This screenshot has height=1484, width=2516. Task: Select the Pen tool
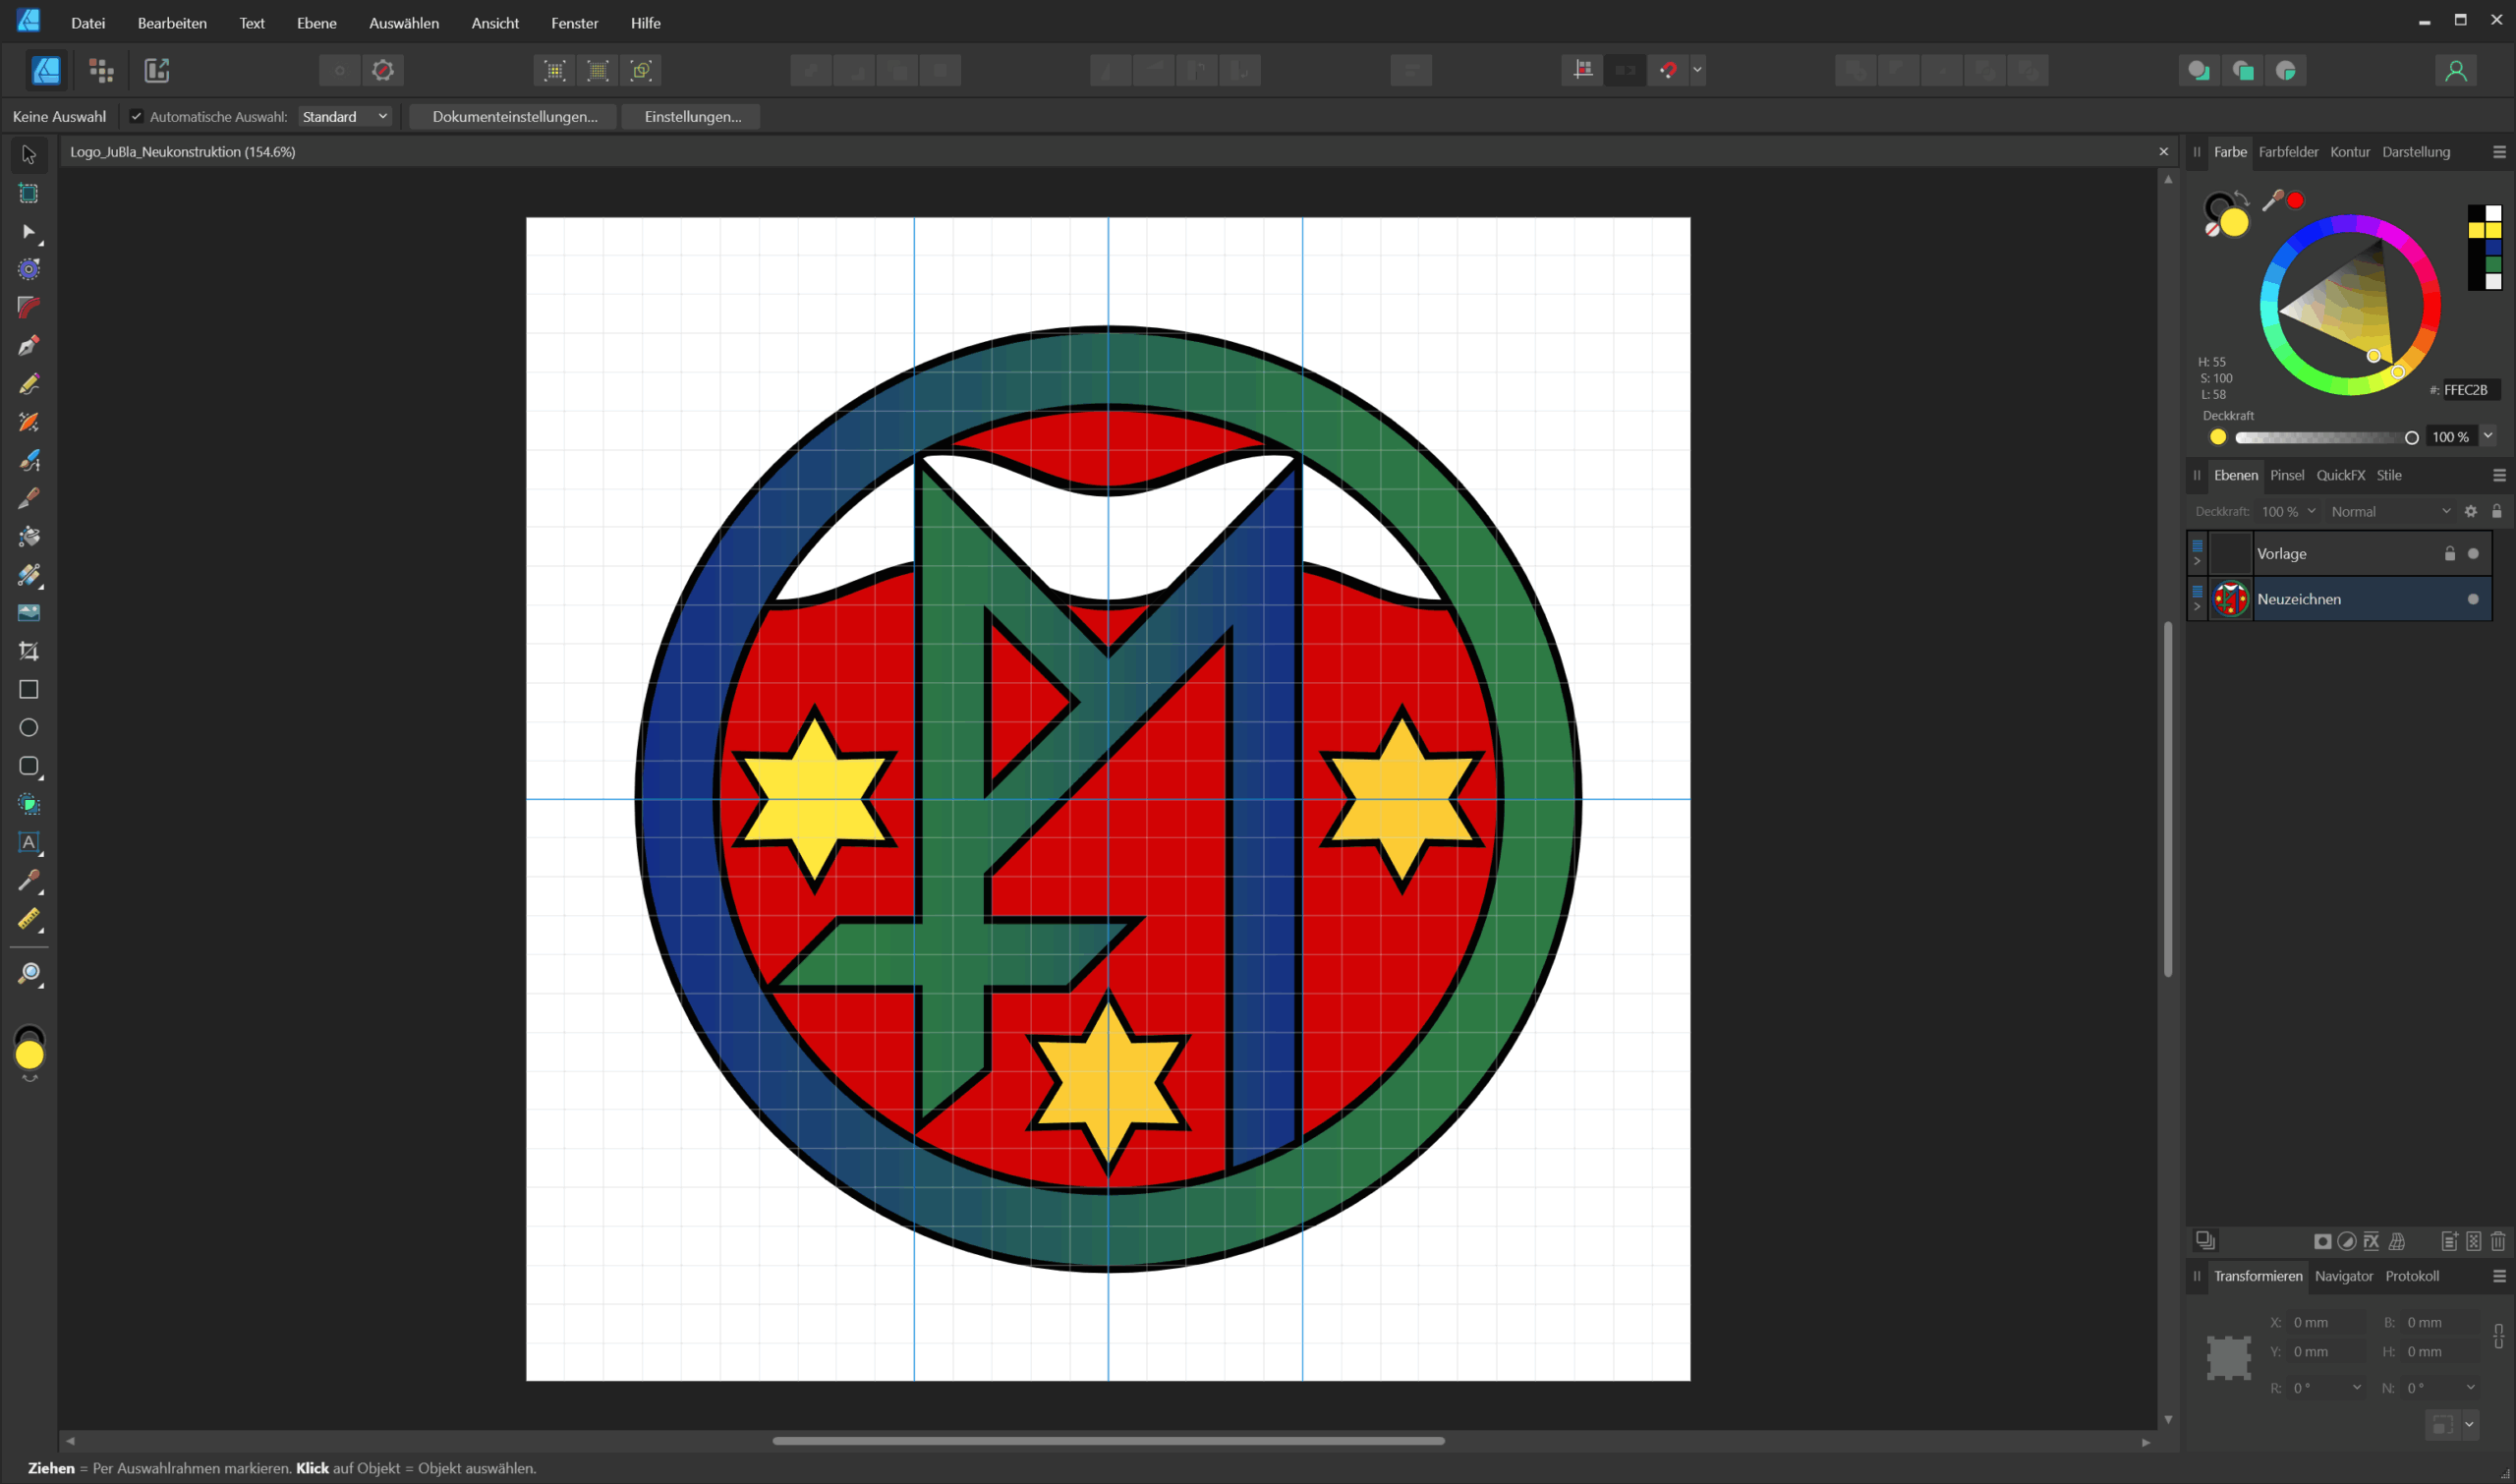point(28,346)
